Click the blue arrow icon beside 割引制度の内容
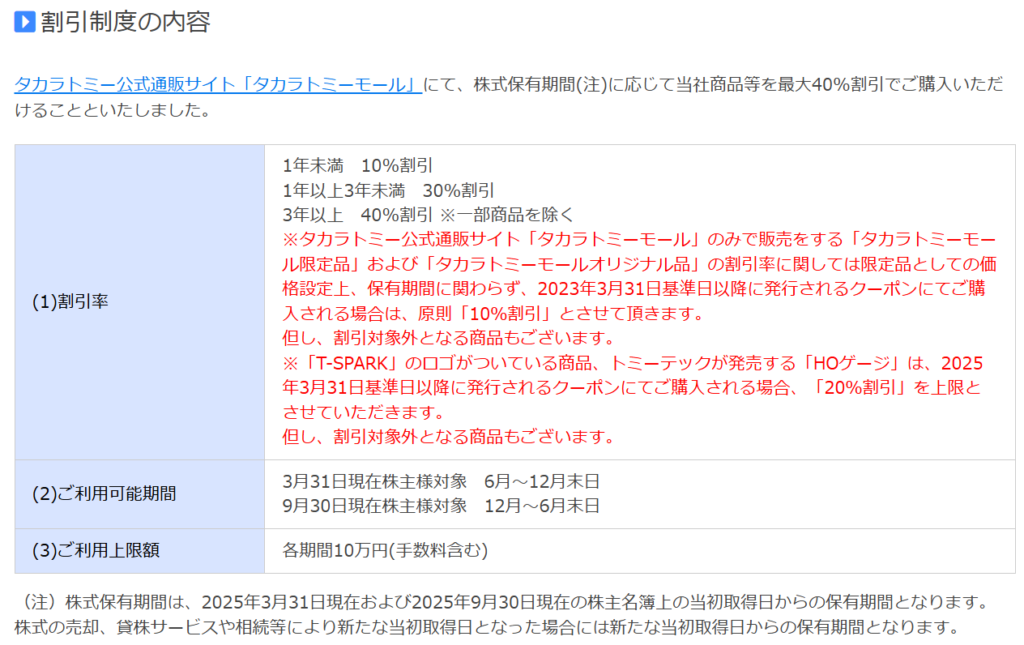This screenshot has width=1024, height=645. (25, 22)
